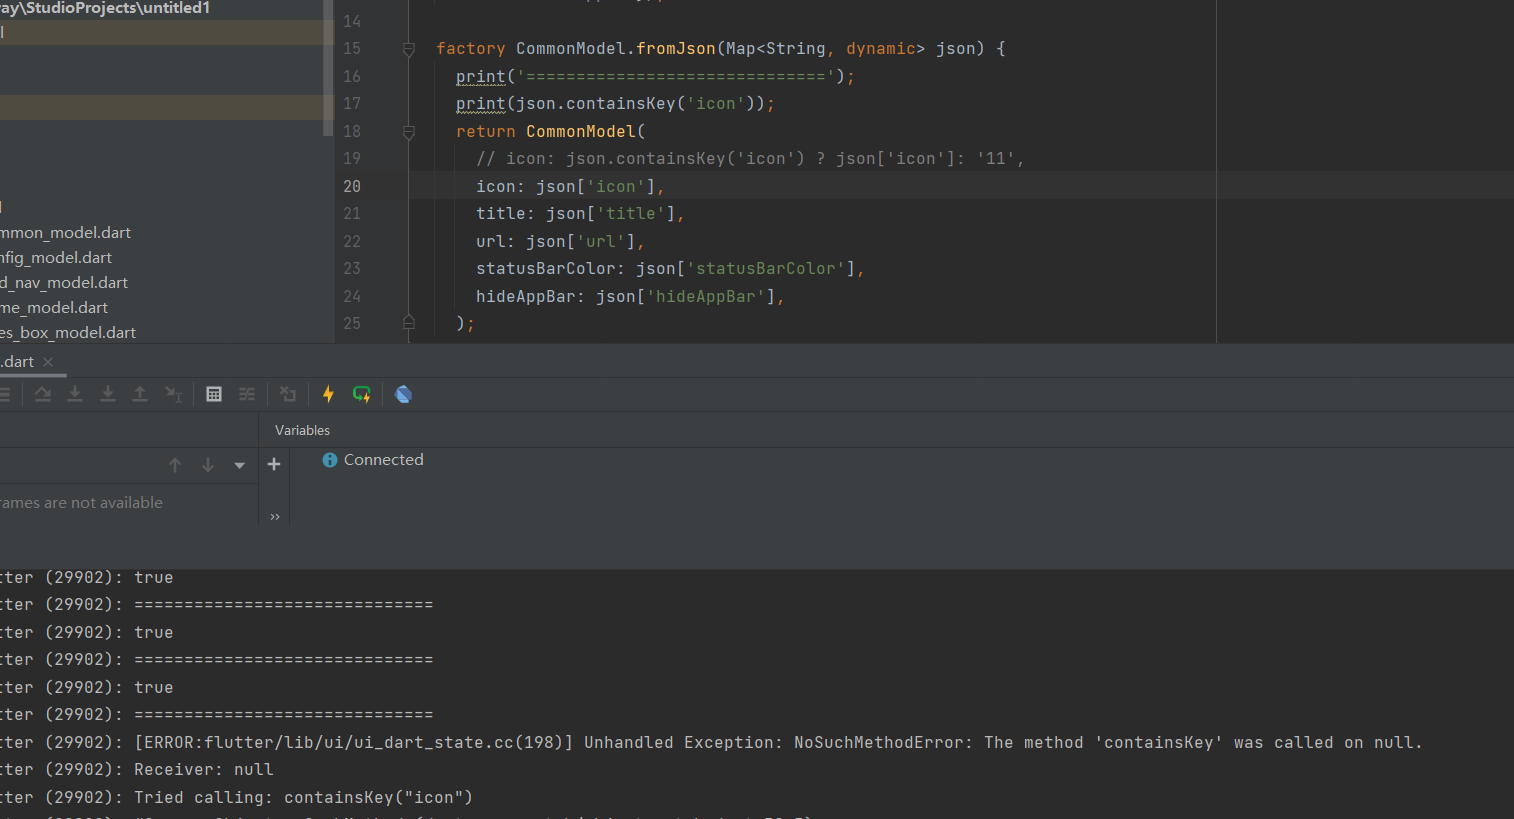Trigger Flutter Hot Reload lightning icon

coord(328,394)
